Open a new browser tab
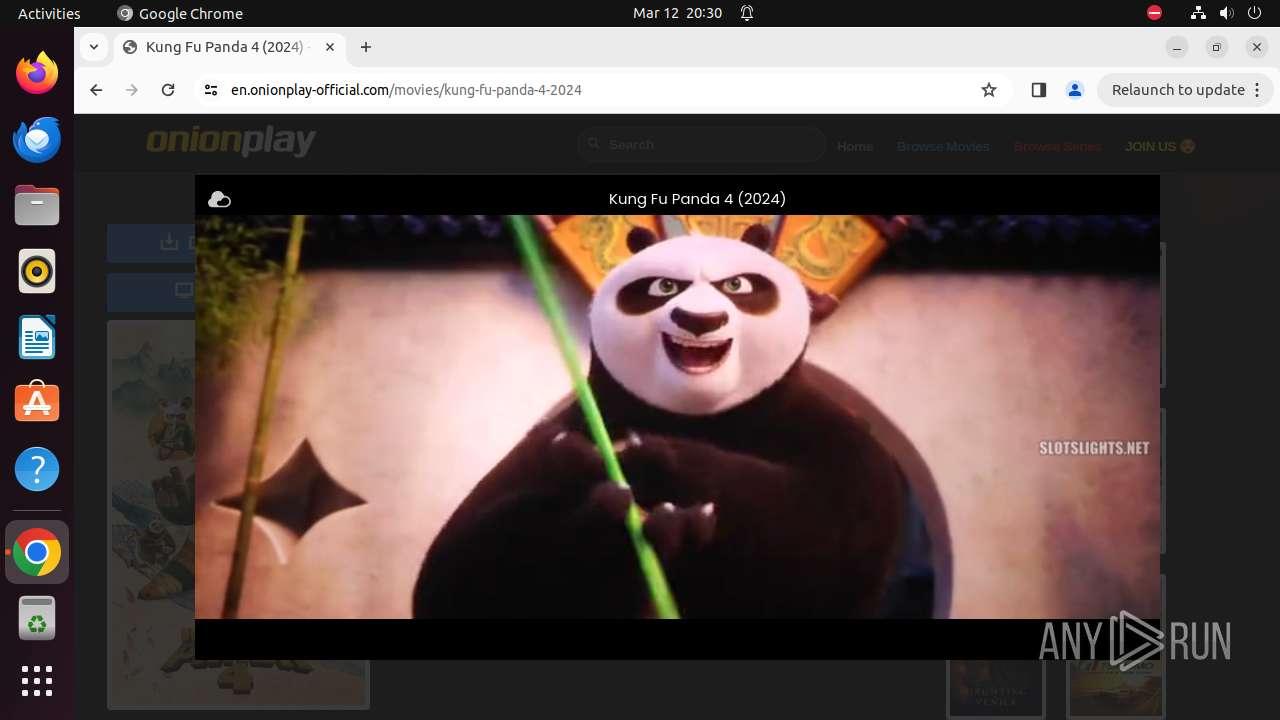This screenshot has width=1280, height=720. [366, 47]
